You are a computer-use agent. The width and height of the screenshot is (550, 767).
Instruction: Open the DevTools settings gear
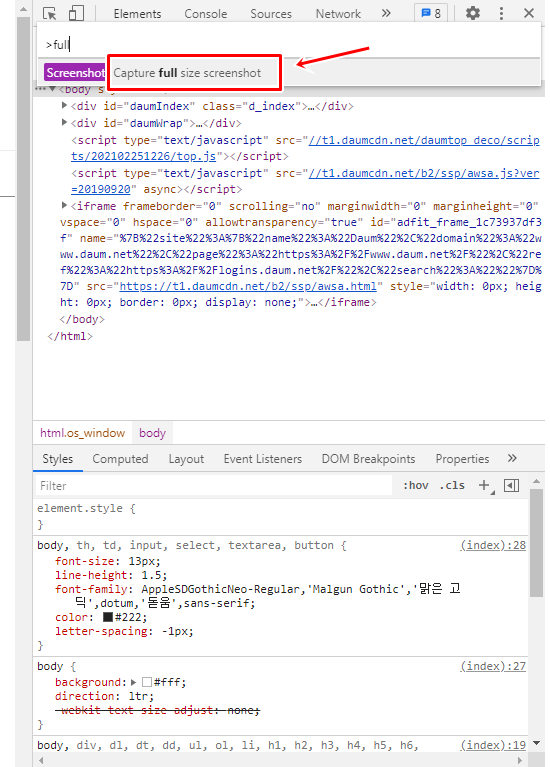coord(473,13)
